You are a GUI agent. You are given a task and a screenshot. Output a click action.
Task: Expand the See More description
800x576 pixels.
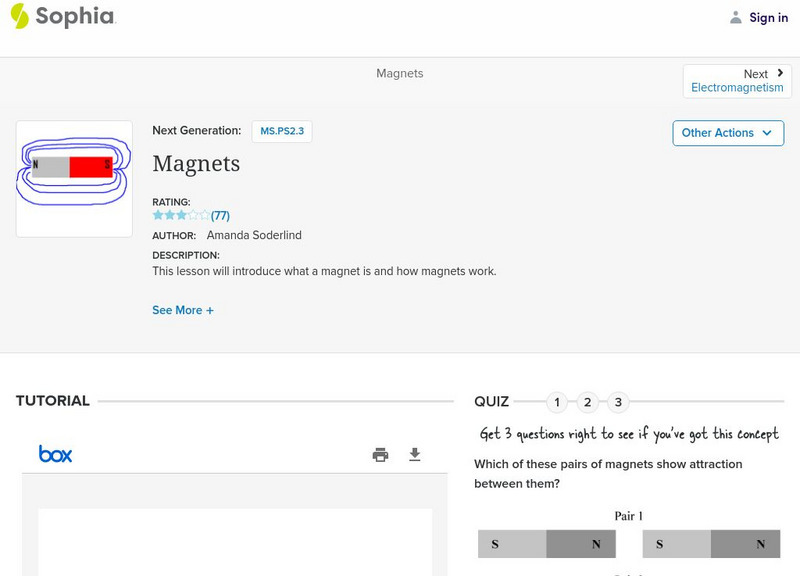coord(183,310)
